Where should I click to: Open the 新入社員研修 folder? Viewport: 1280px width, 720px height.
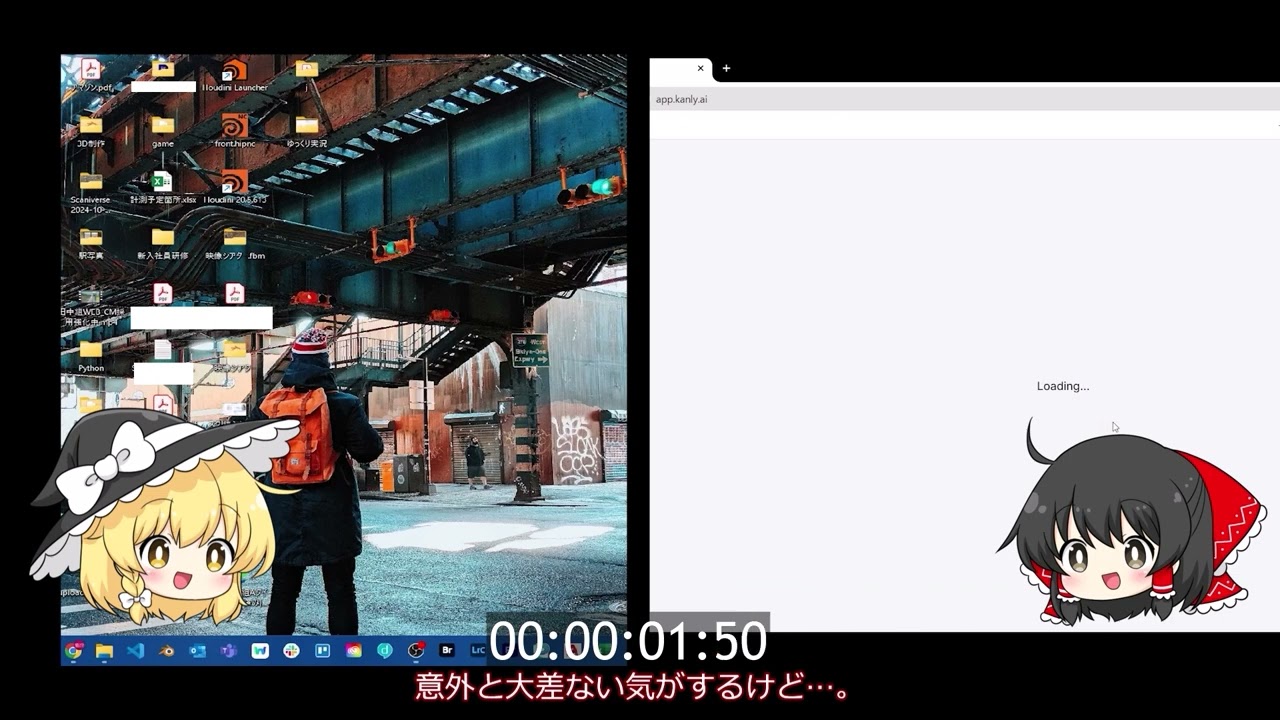[163, 243]
